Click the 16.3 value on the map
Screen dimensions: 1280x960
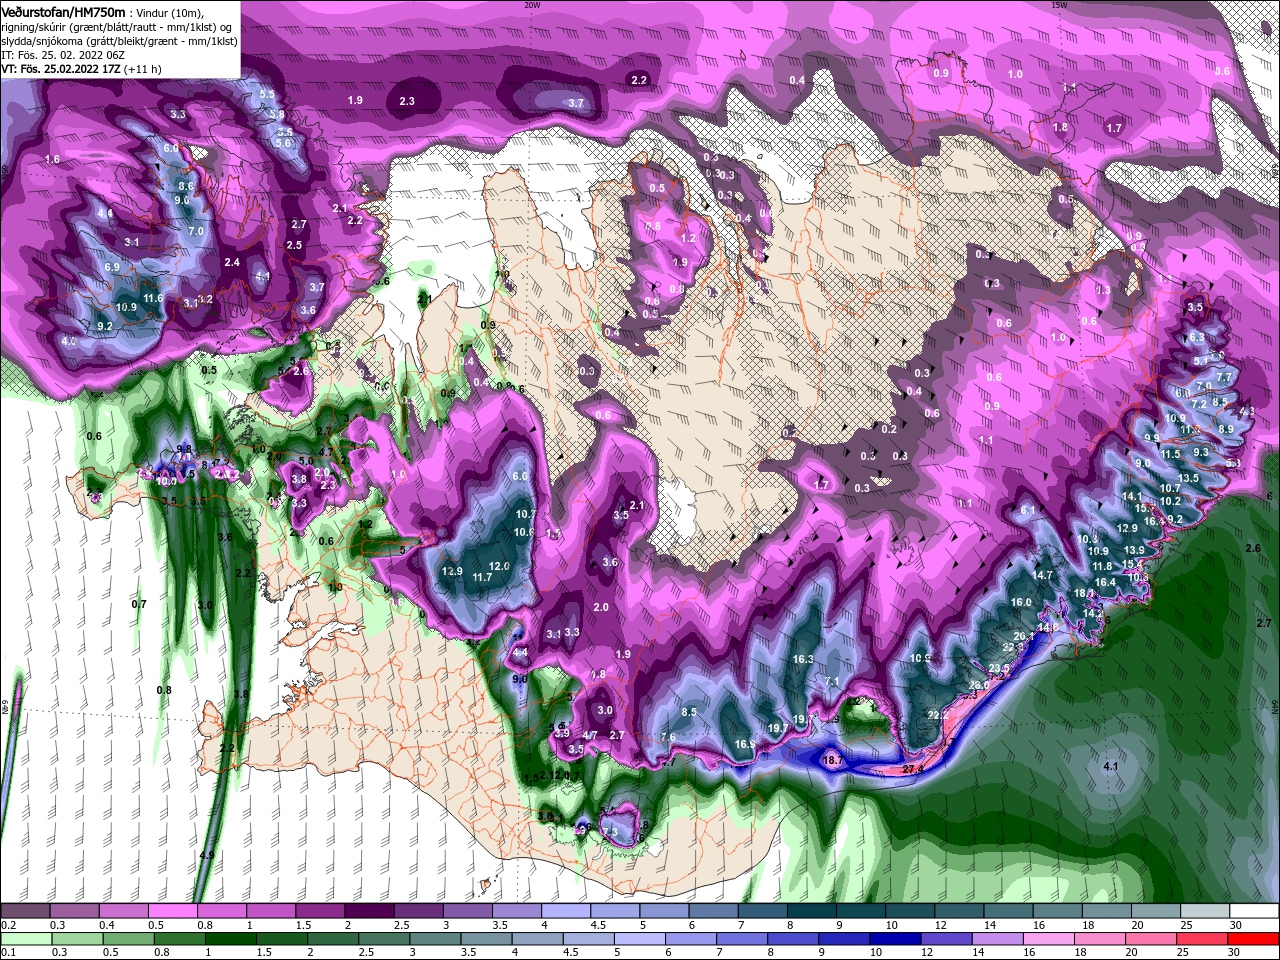coord(803,659)
